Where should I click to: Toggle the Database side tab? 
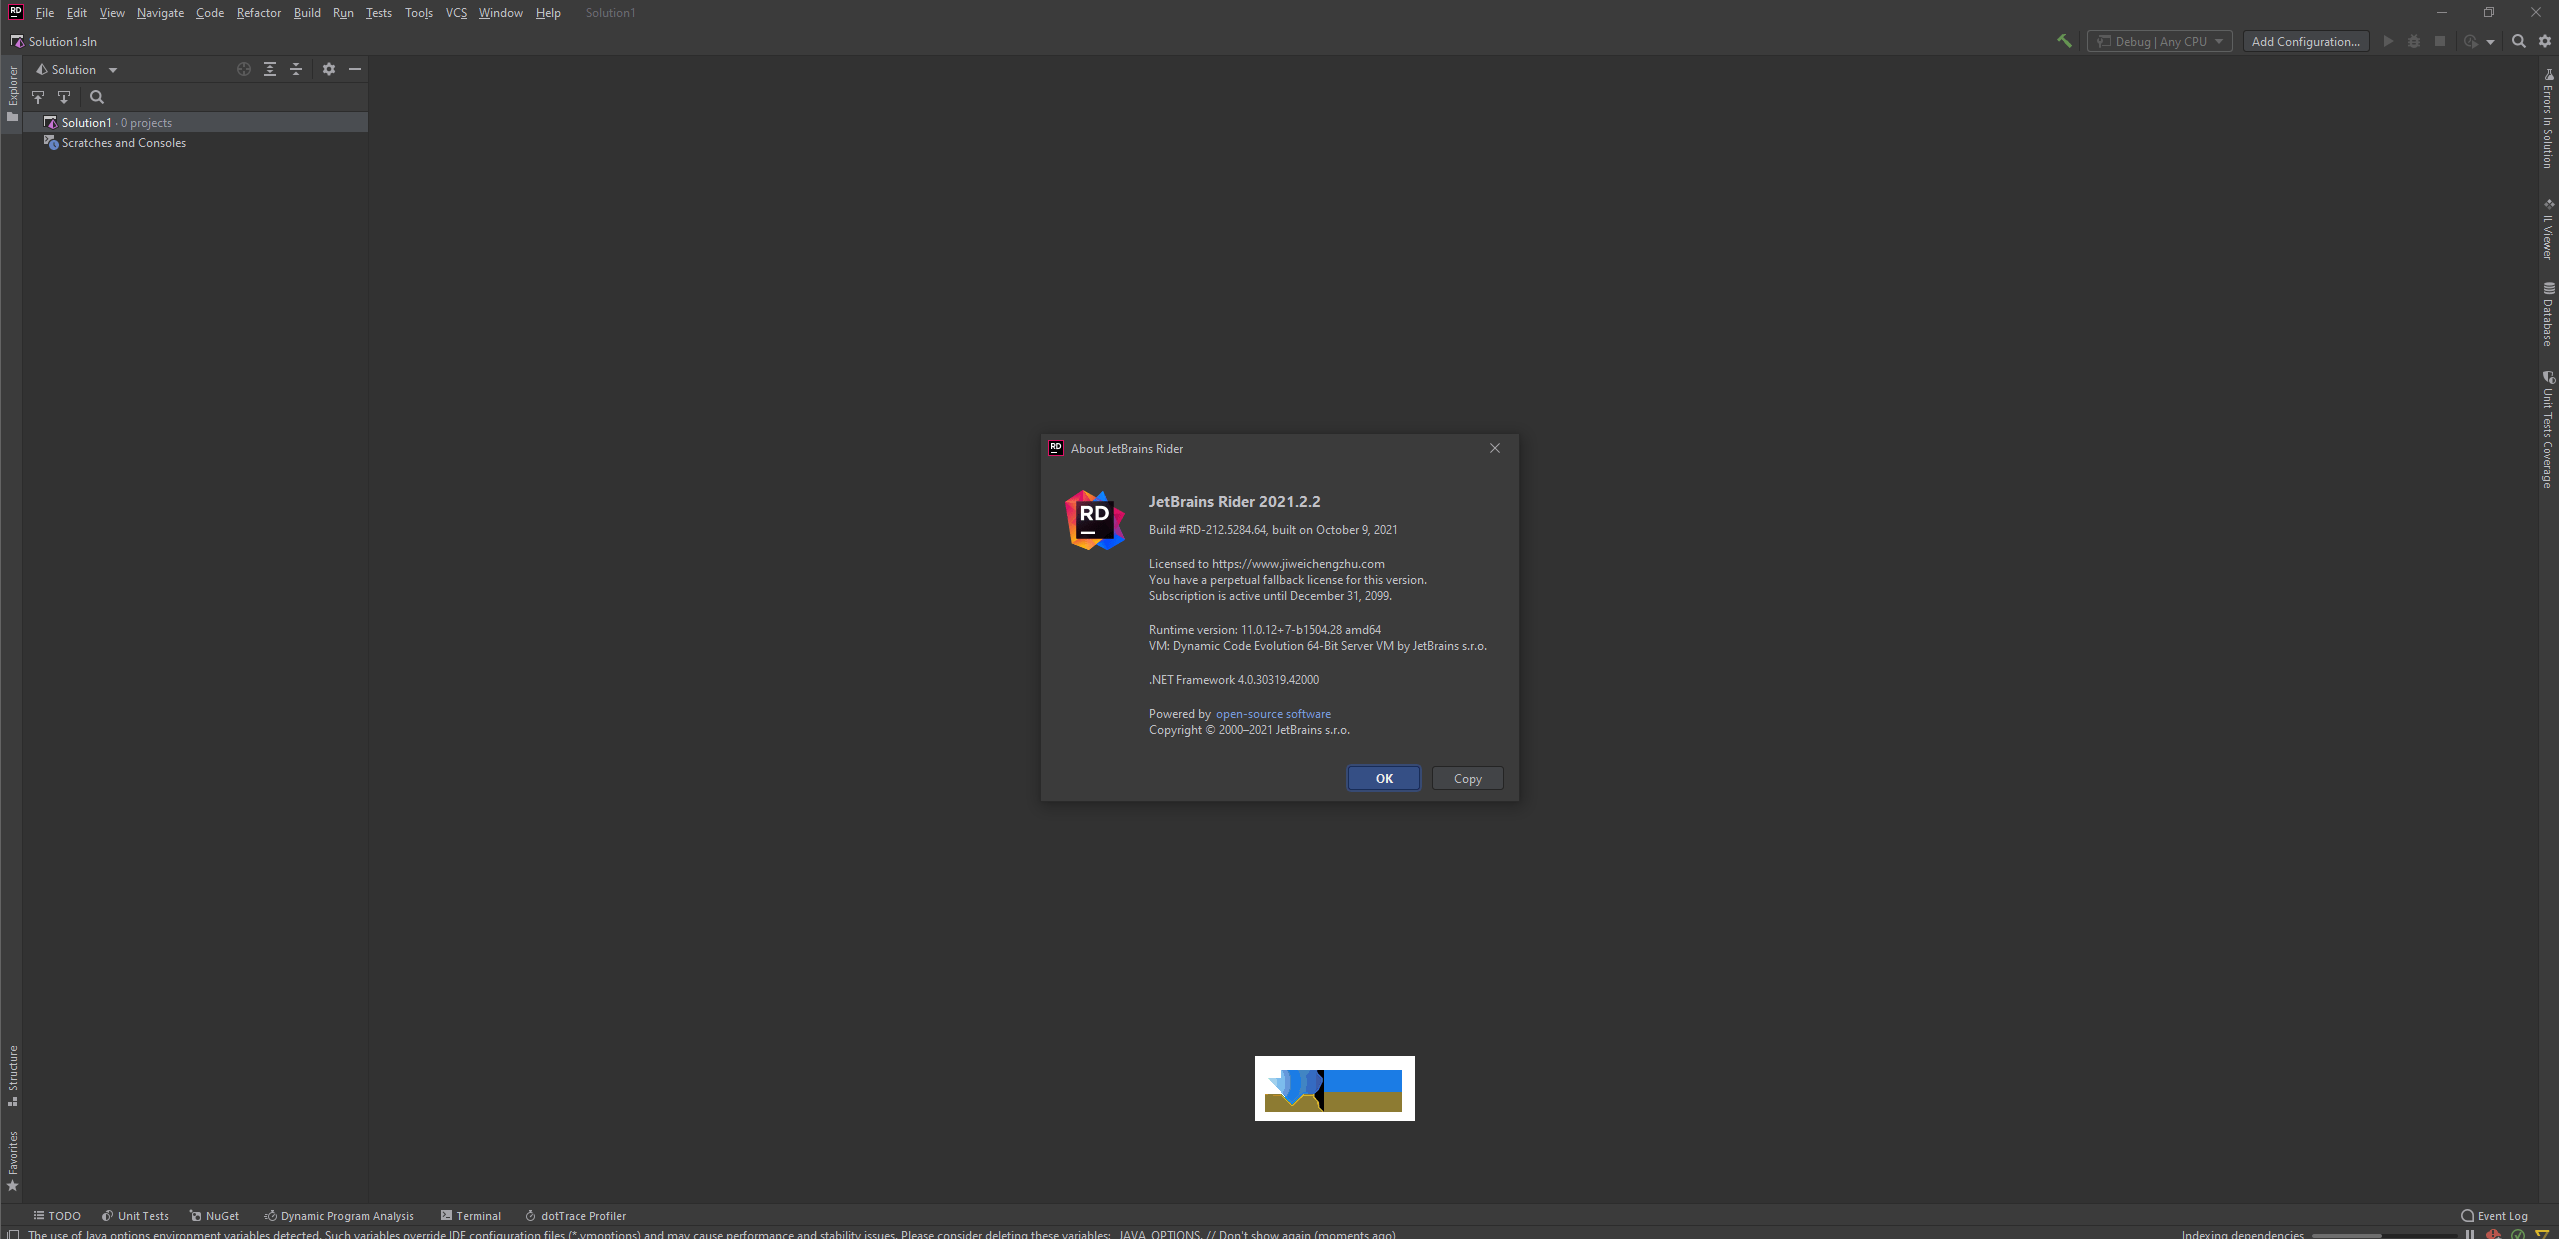(2547, 314)
